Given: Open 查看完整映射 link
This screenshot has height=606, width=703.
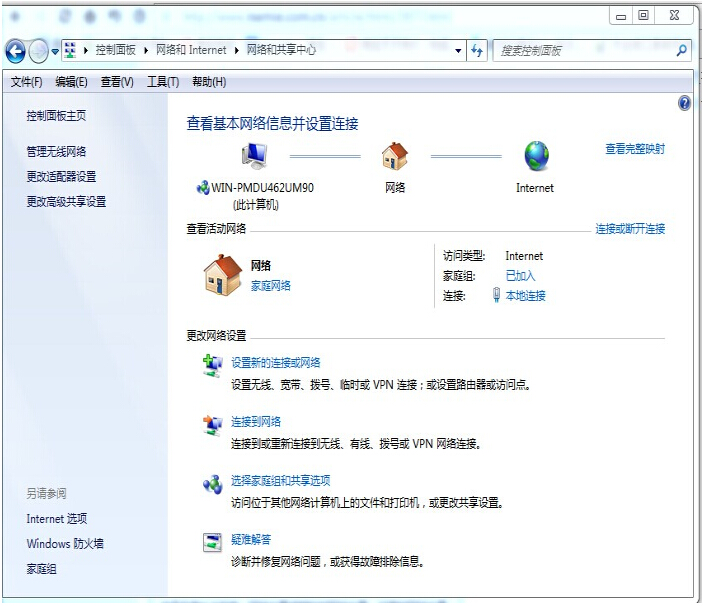Looking at the screenshot, I should click(635, 149).
